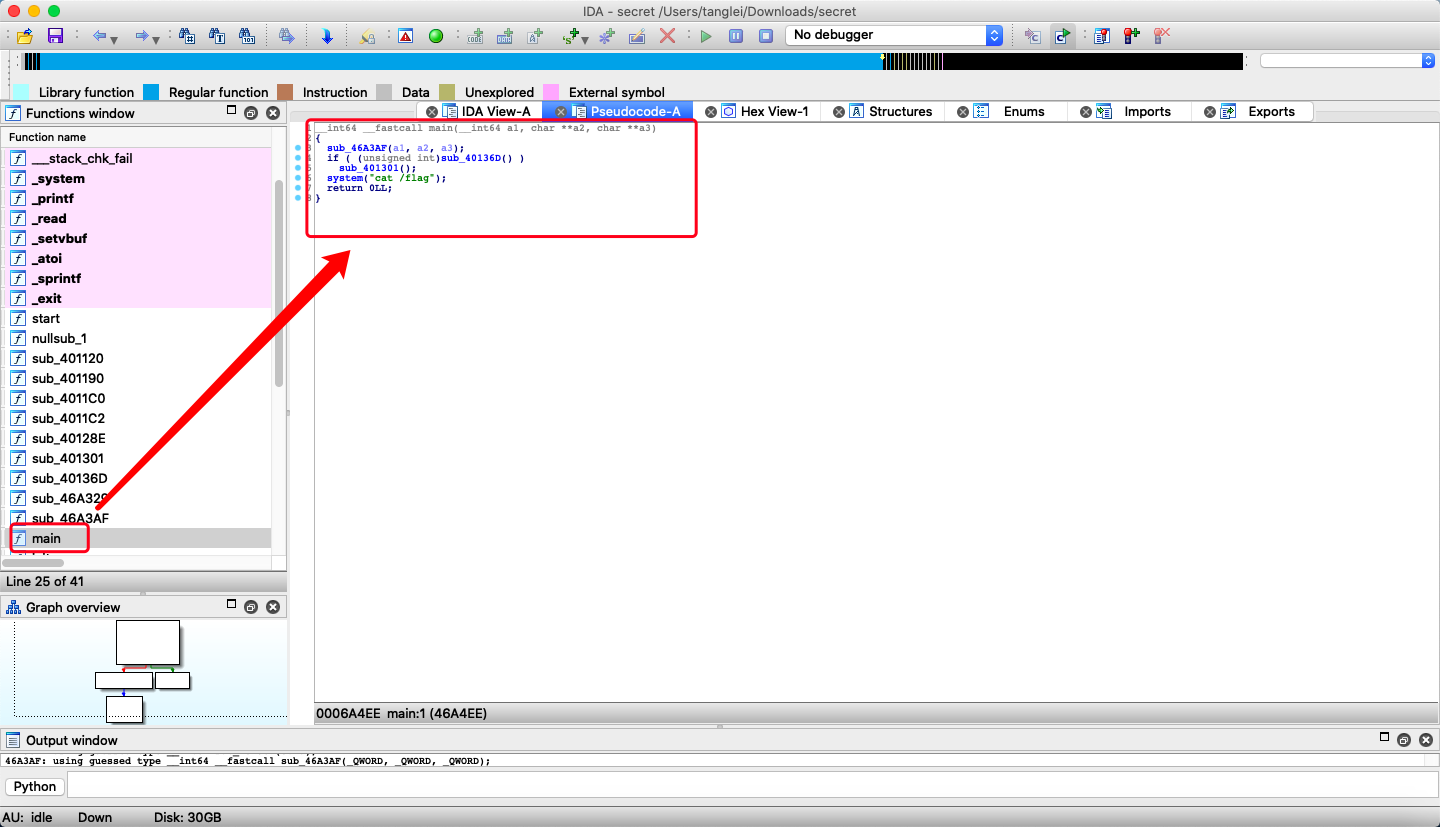Click the red warning triangle window icon
Image resolution: width=1440 pixels, height=827 pixels.
point(405,36)
